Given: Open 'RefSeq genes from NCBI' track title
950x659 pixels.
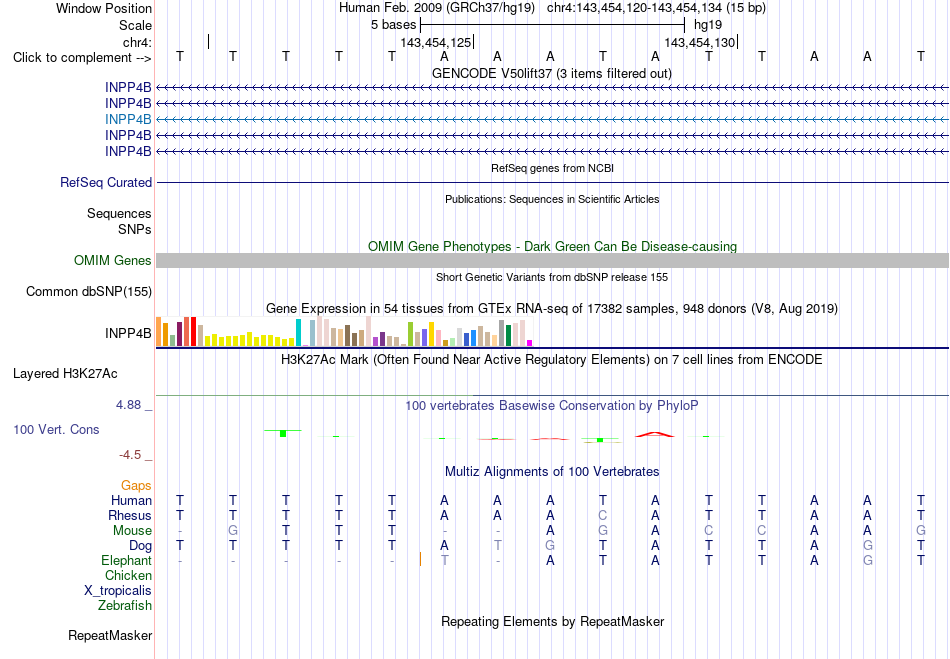Looking at the screenshot, I should (x=552, y=168).
